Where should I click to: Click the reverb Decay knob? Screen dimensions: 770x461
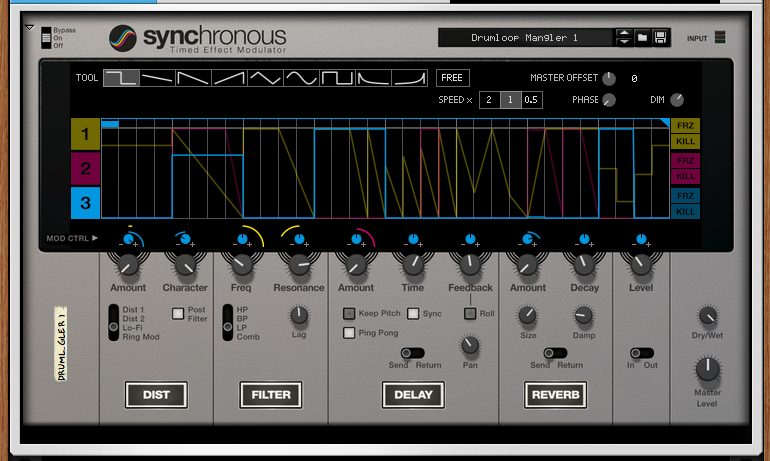(x=584, y=265)
